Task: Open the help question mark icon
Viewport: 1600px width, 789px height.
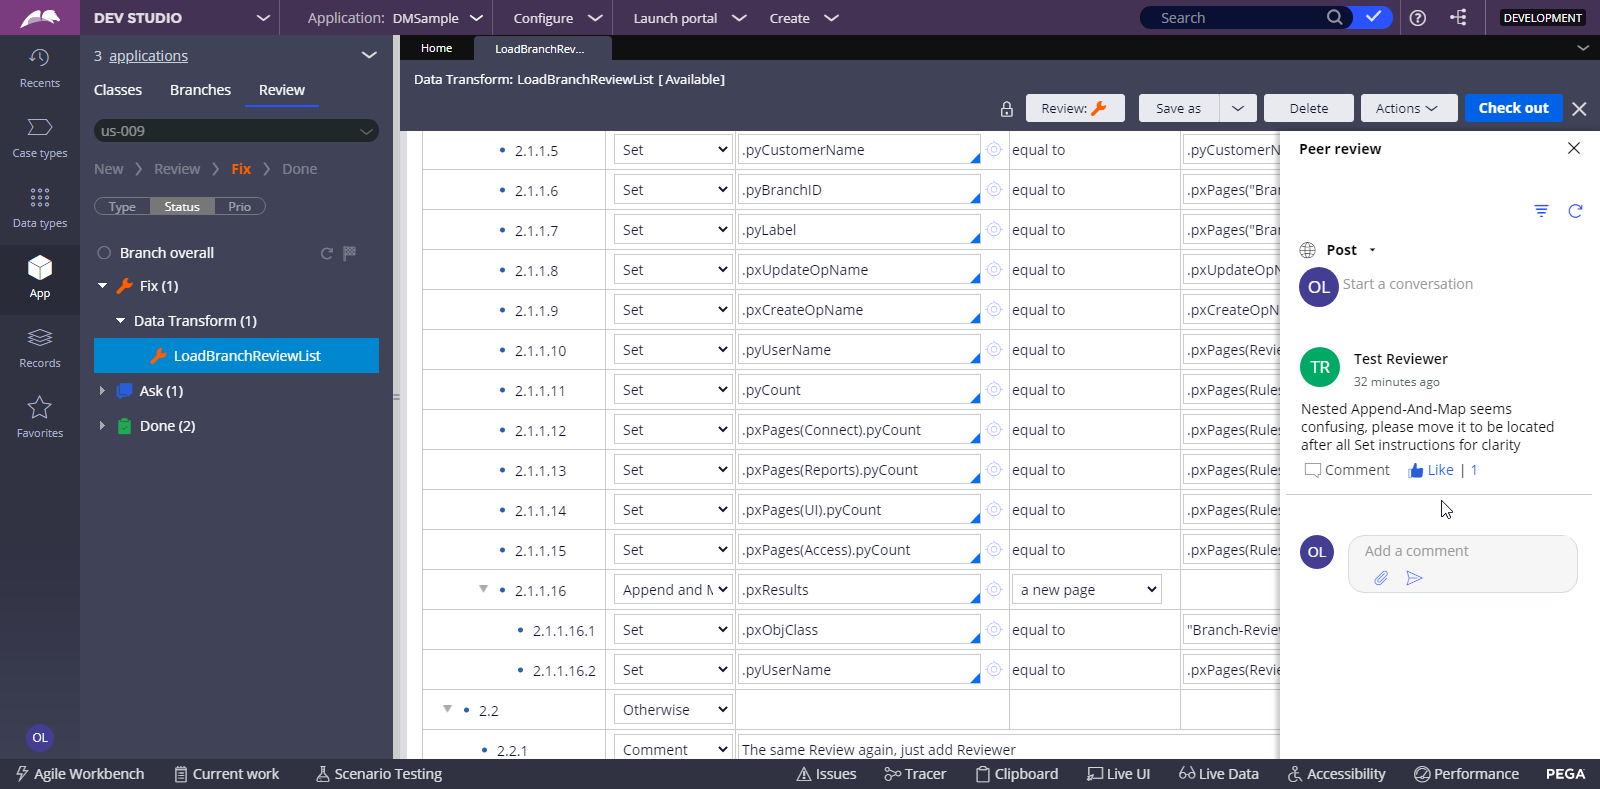Action: 1418,18
